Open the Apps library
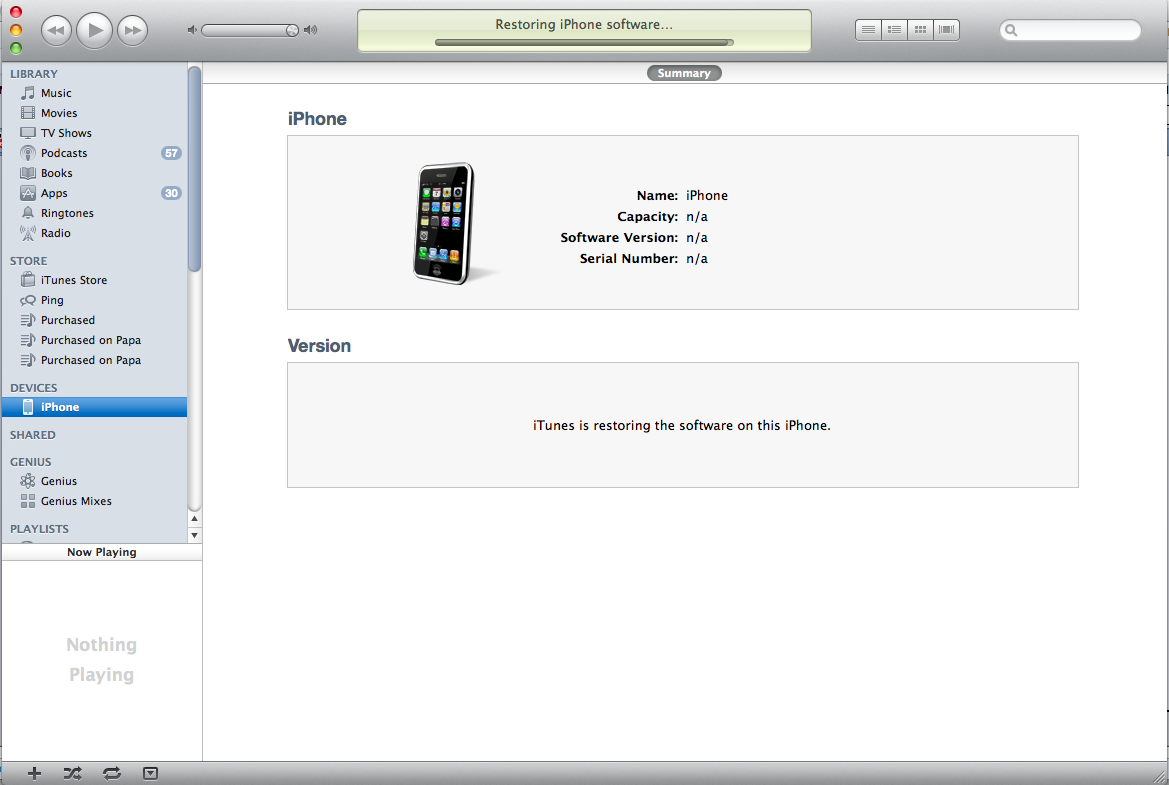This screenshot has width=1169, height=785. tap(94, 193)
